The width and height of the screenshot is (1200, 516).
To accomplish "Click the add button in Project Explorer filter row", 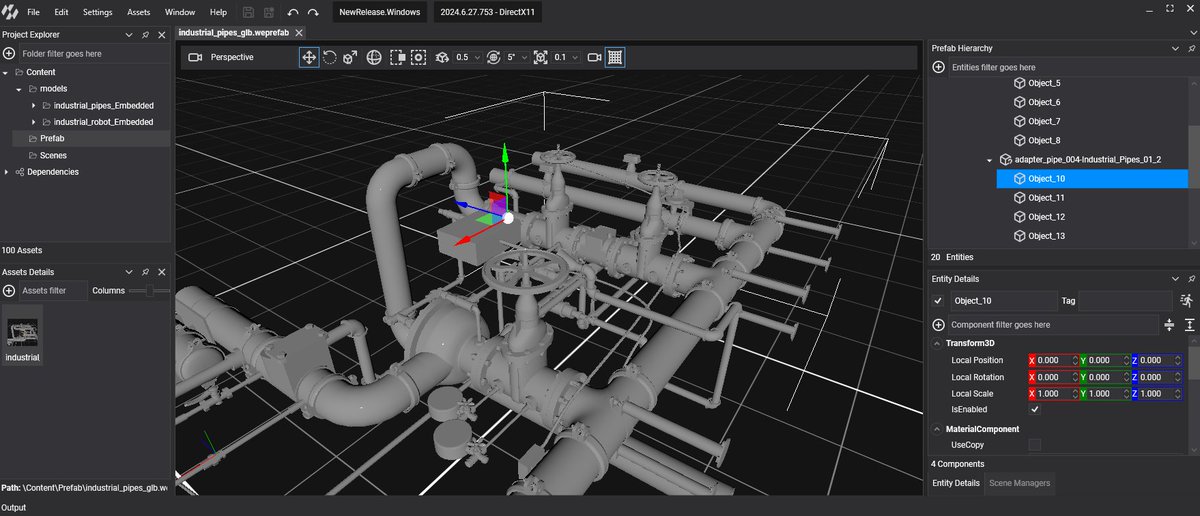I will pyautogui.click(x=9, y=53).
